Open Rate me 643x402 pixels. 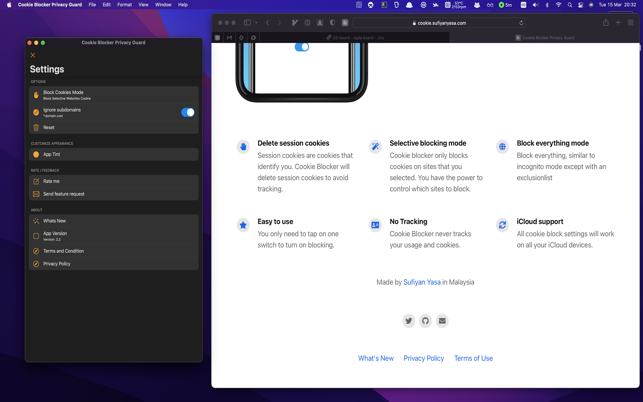[114, 181]
